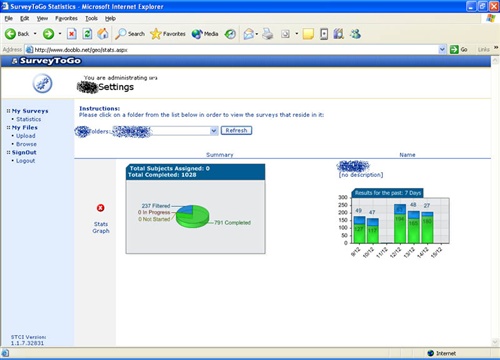Click the green Forward arrow icon
Viewport: 500px width, 360px height.
[48, 34]
